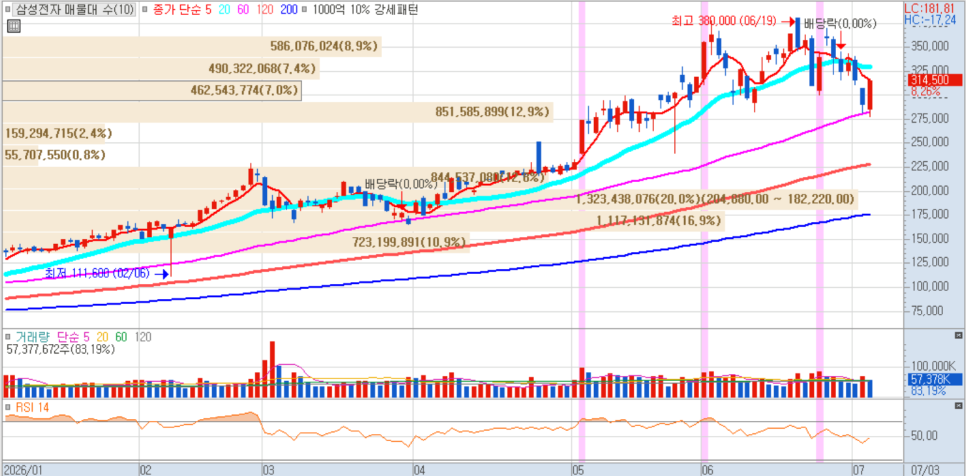The width and height of the screenshot is (966, 476).
Task: Close the volume panel with its corner button
Action: [958, 335]
